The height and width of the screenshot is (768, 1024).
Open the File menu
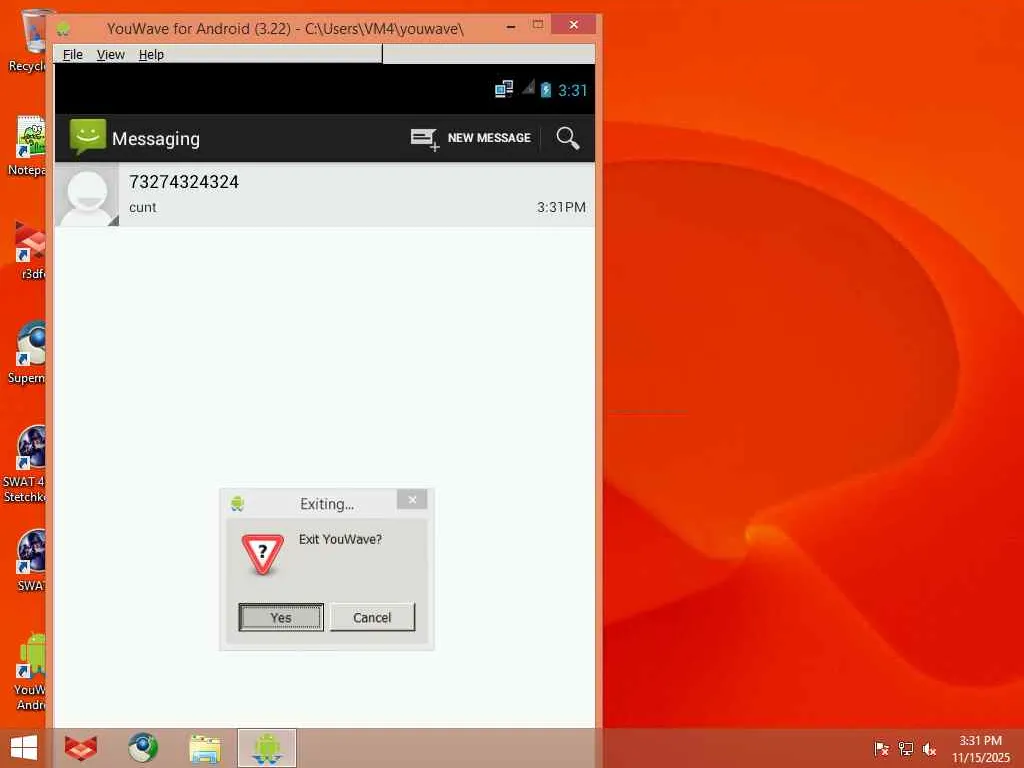(72, 54)
